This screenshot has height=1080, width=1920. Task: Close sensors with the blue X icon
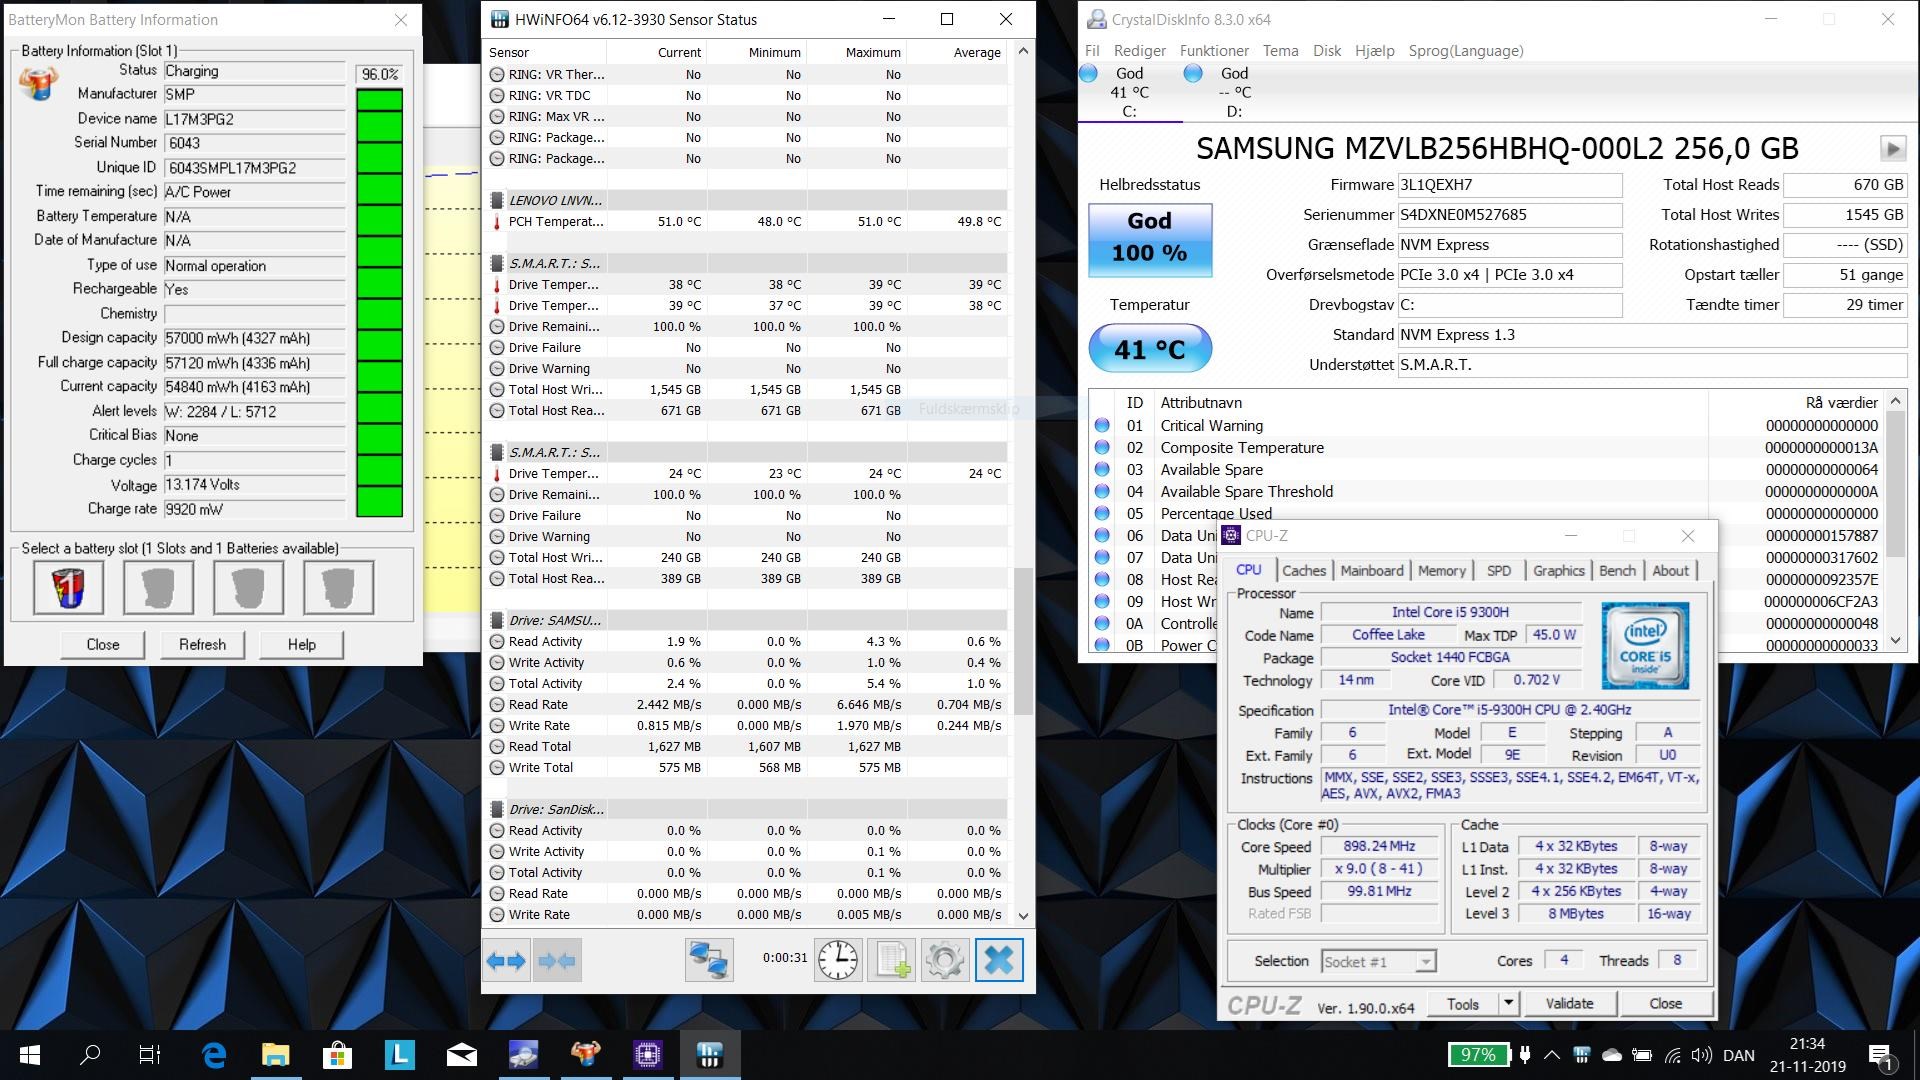click(999, 961)
